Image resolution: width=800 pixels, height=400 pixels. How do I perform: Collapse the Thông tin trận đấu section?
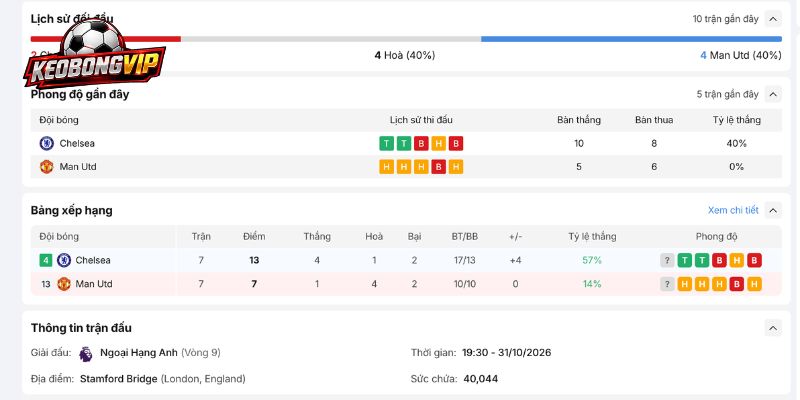pyautogui.click(x=773, y=328)
